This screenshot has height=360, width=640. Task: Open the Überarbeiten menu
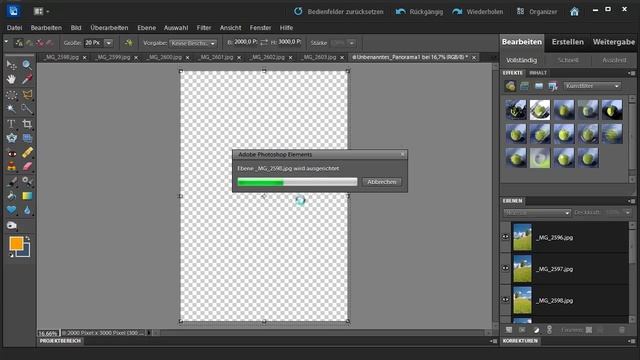[x=109, y=28]
